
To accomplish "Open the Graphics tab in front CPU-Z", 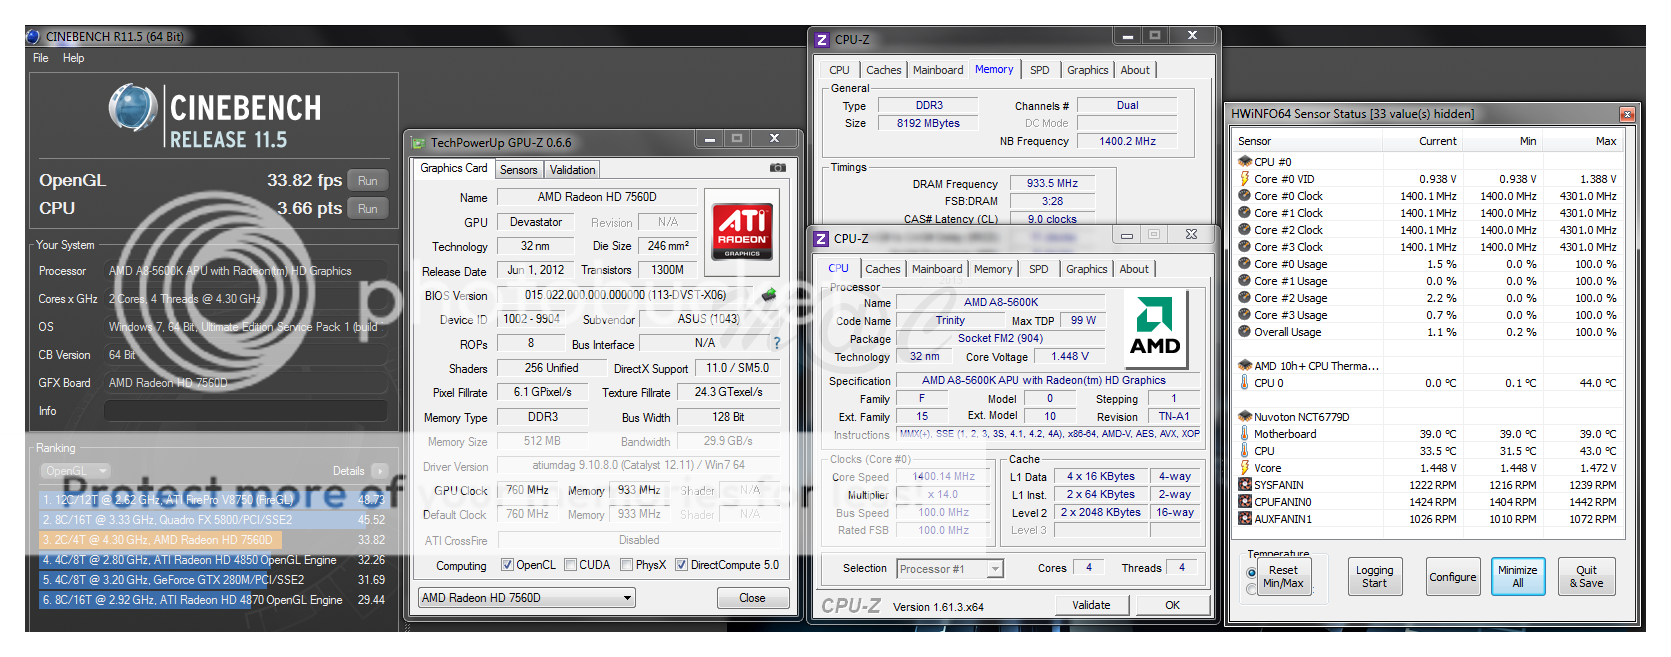I will coord(1087,269).
